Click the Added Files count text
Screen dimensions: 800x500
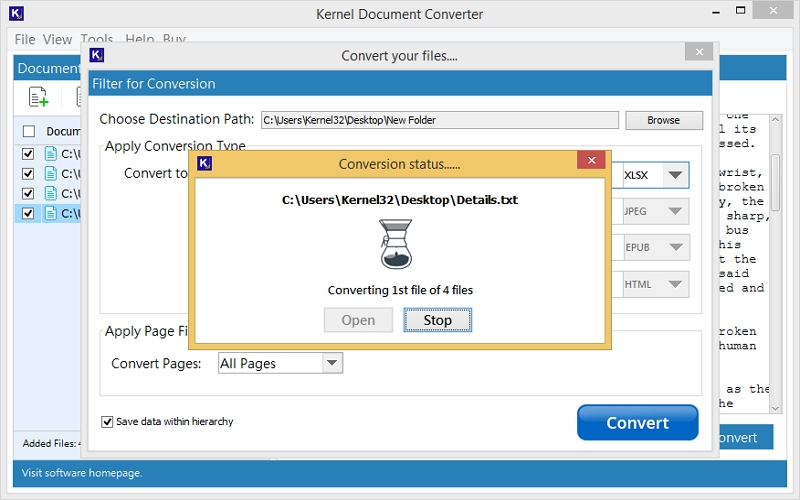click(52, 443)
